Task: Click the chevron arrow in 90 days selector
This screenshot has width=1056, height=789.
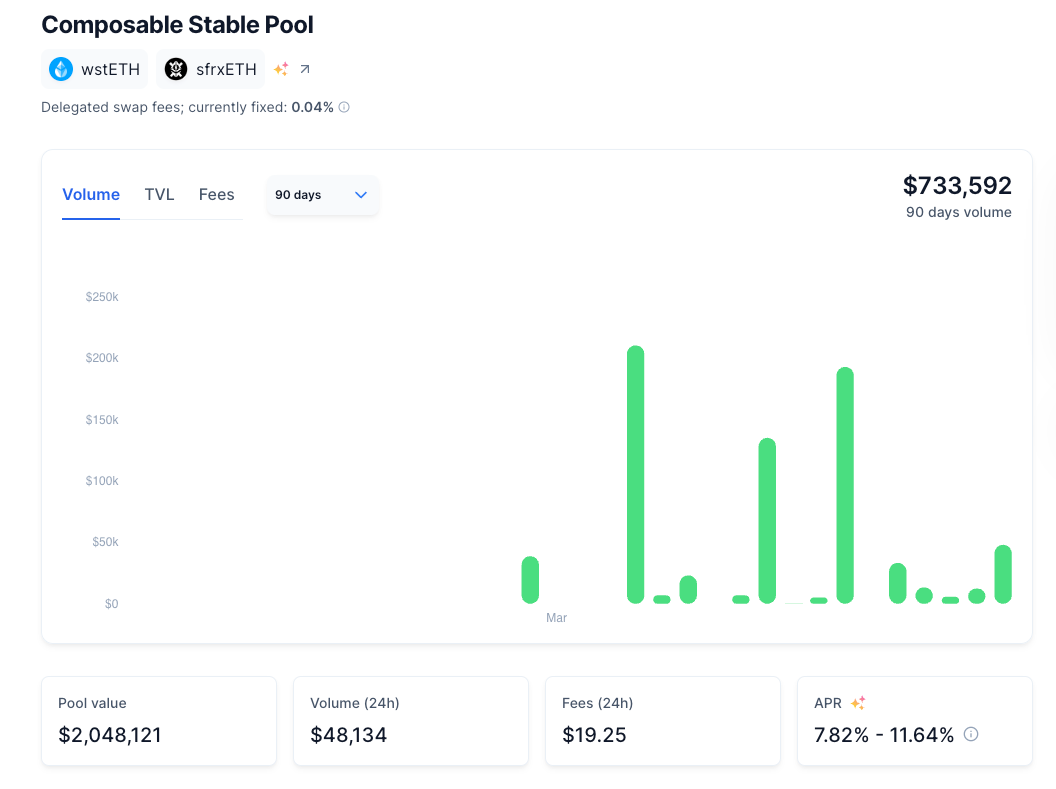Action: coord(361,195)
